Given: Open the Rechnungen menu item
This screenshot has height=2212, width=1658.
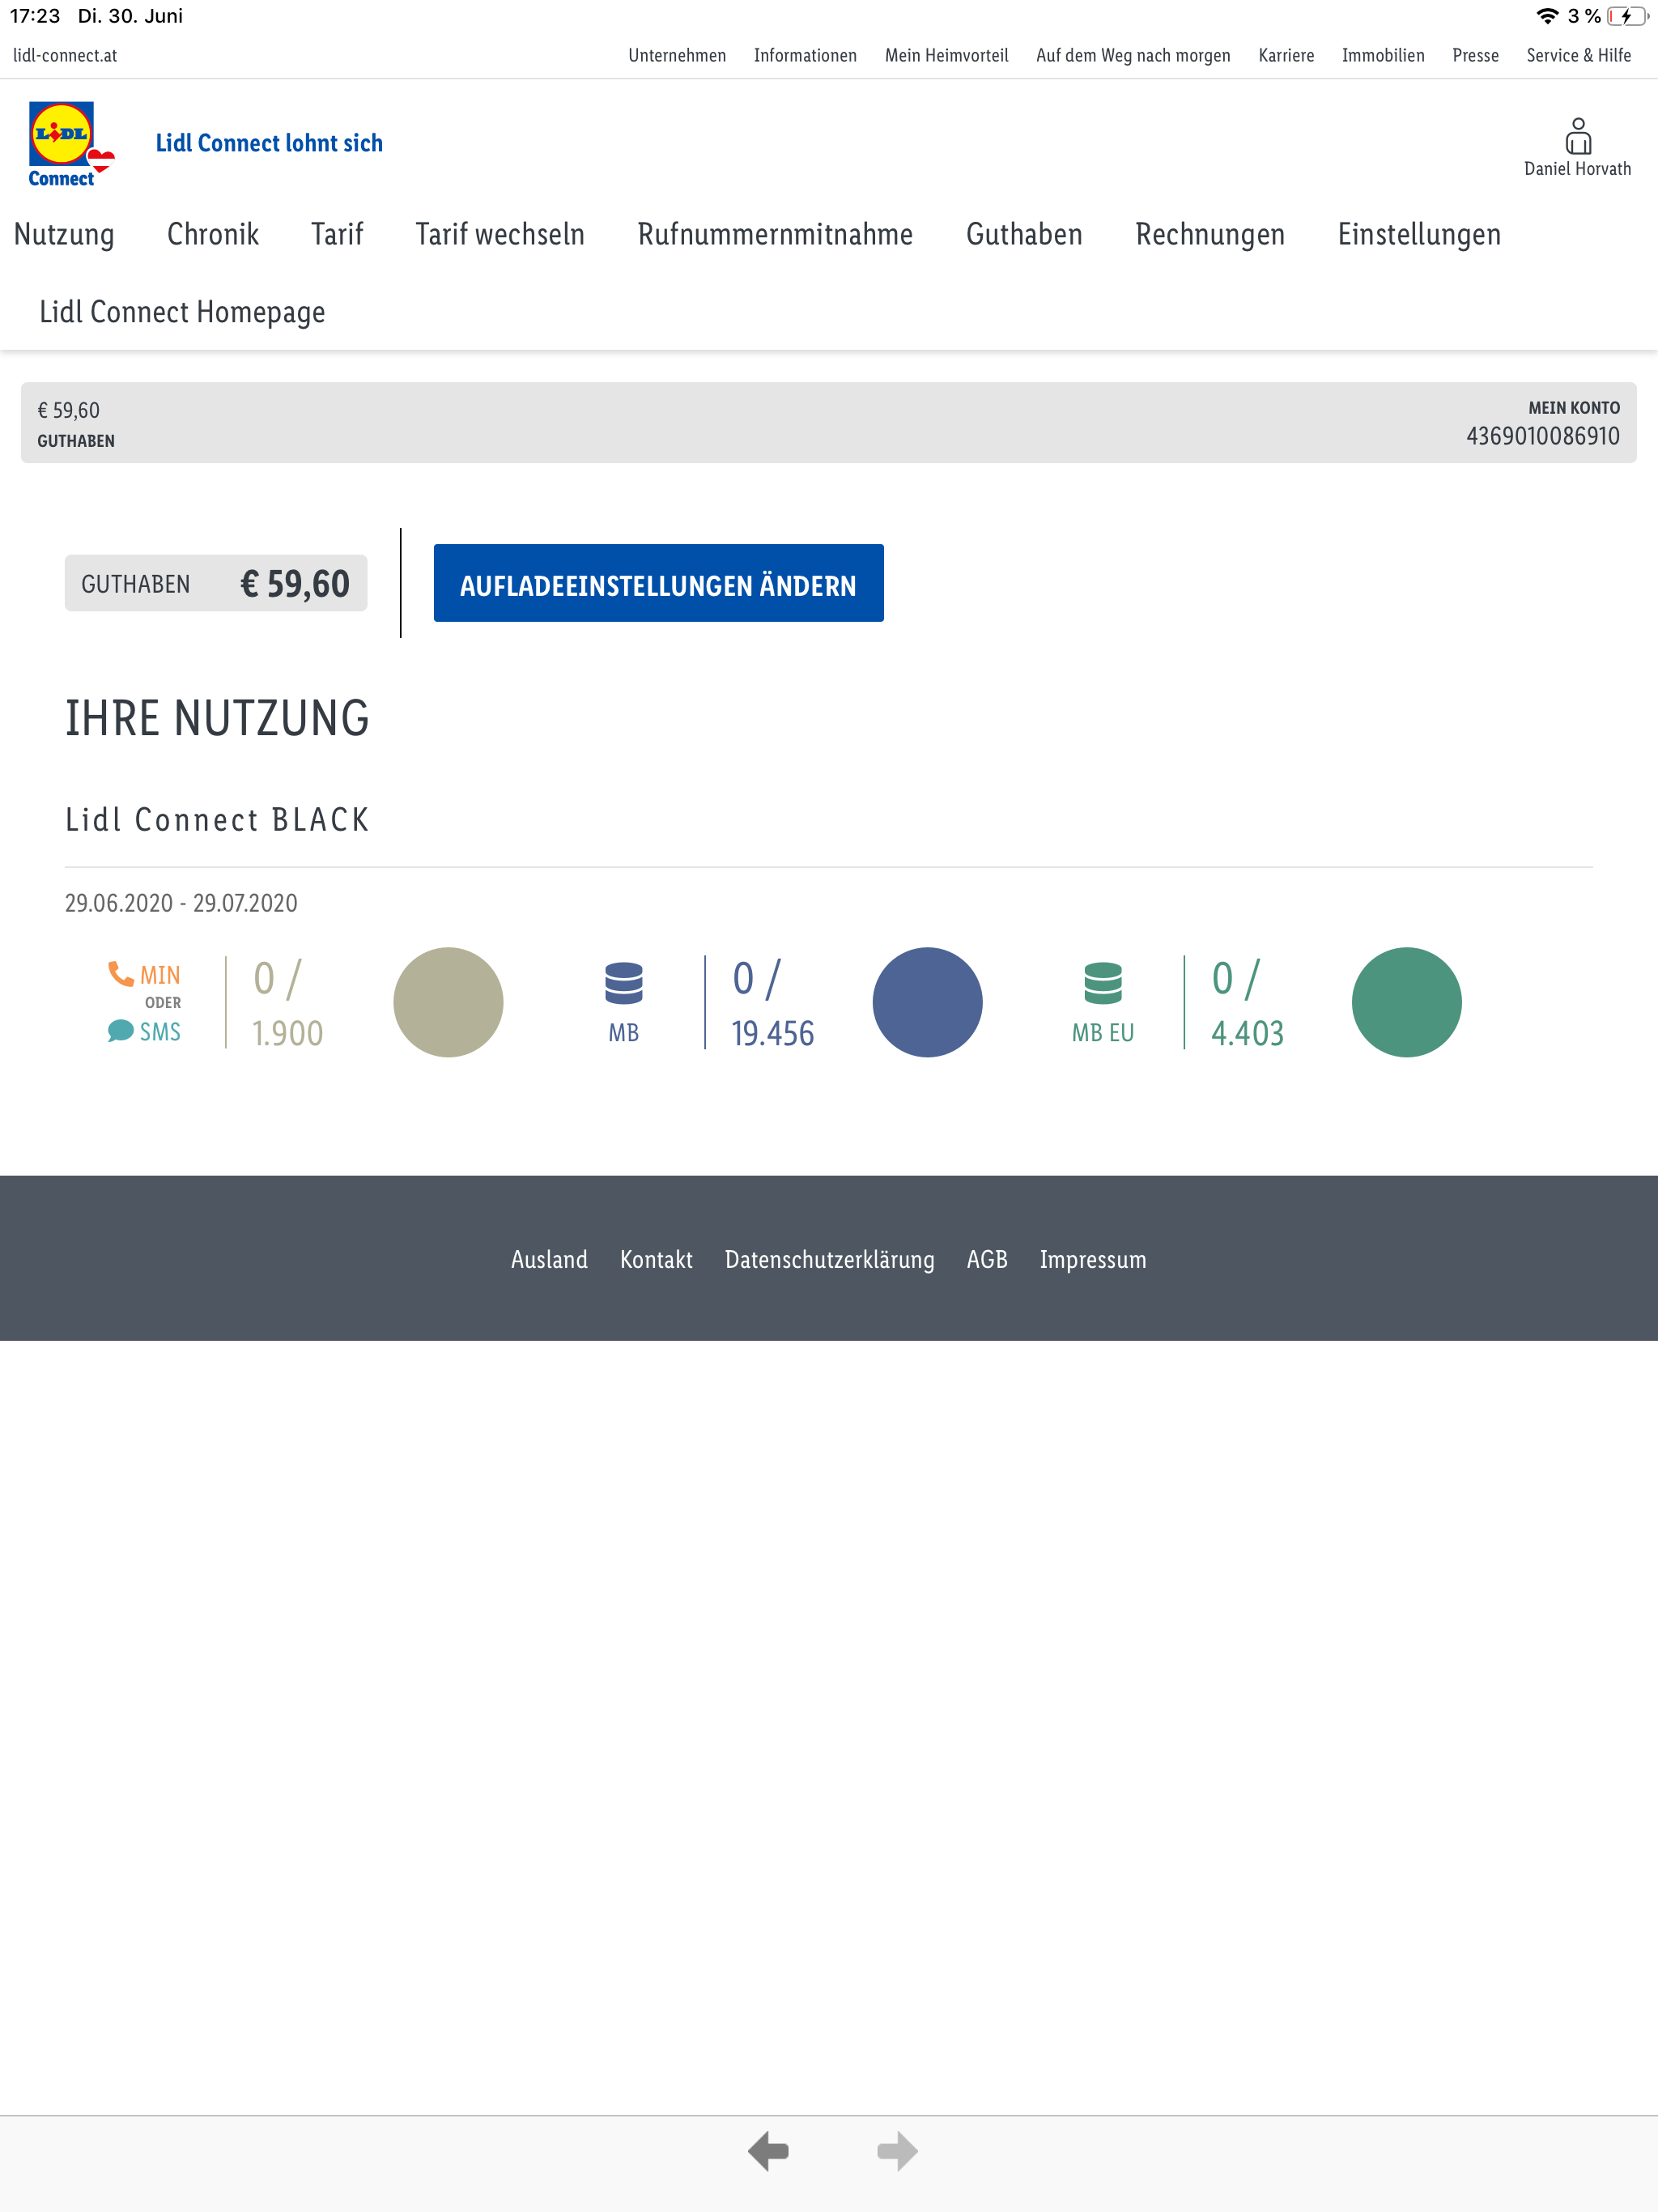Looking at the screenshot, I should point(1210,234).
